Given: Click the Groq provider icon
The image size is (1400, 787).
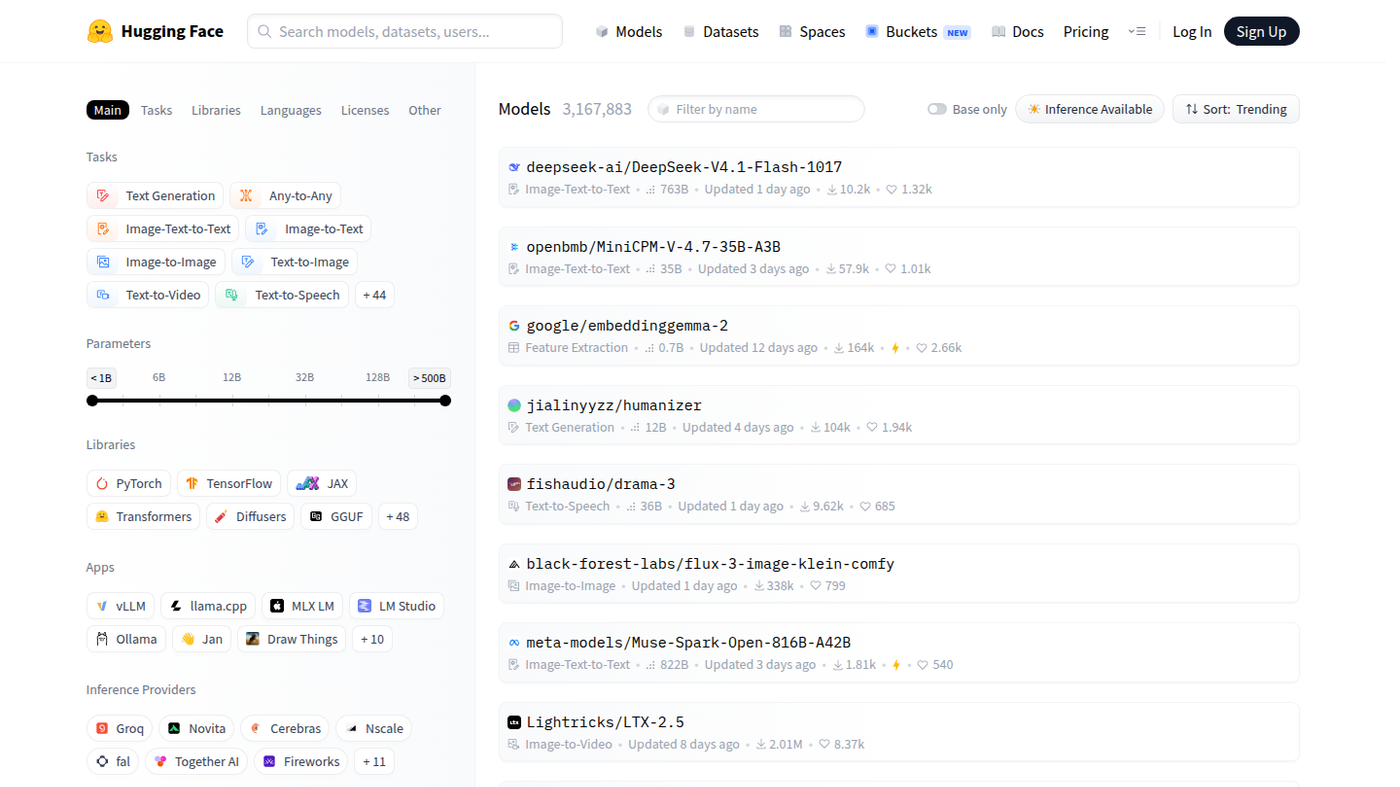Looking at the screenshot, I should 102,729.
